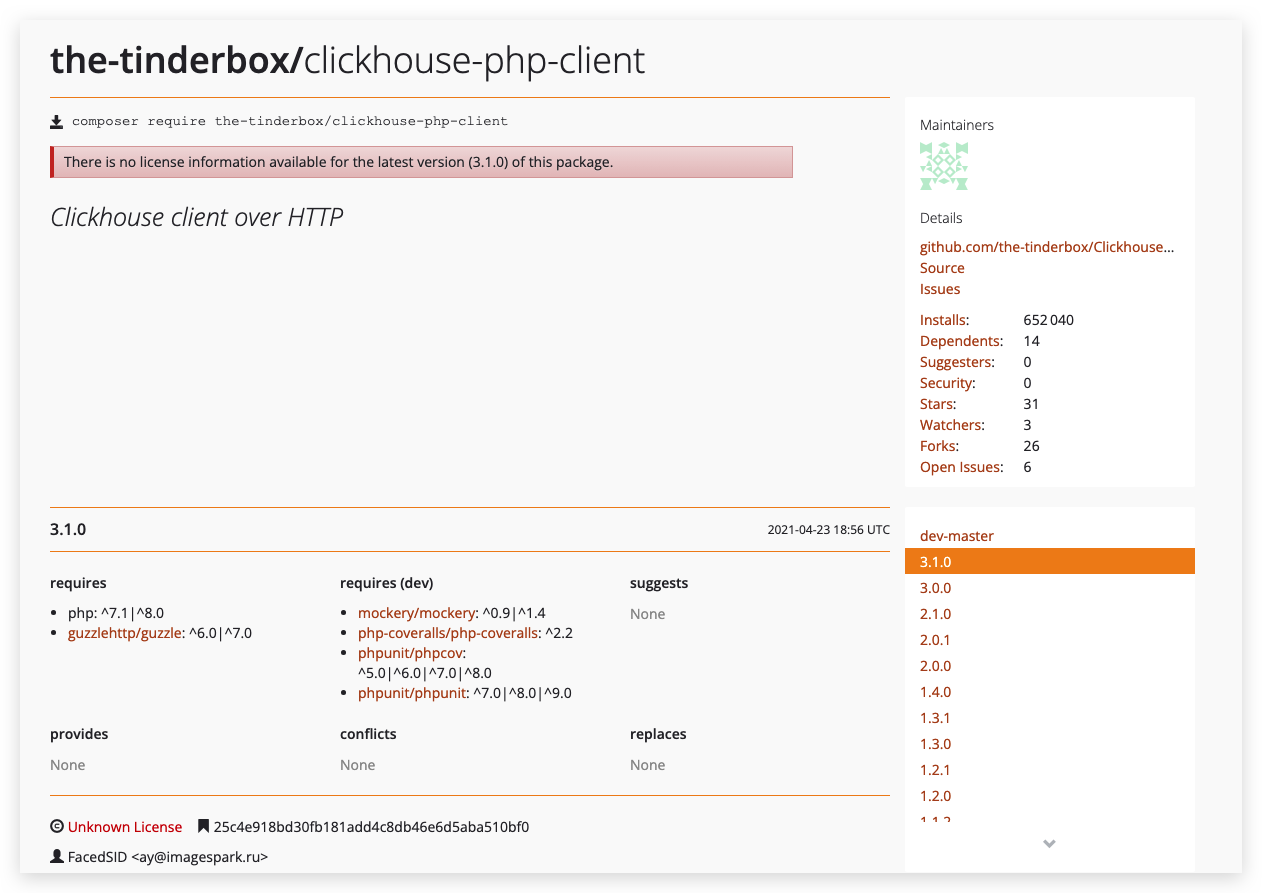The image size is (1262, 893).
Task: View the Suggesters list
Action: (957, 362)
